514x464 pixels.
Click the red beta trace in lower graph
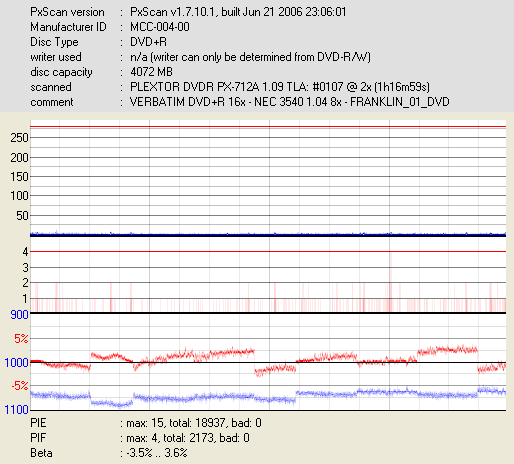[268, 360]
